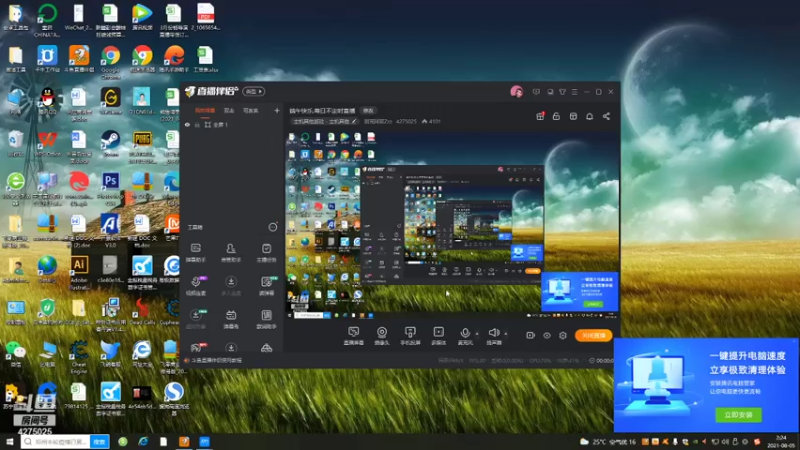800x450 pixels.
Task: Add a new scene with plus icon
Action: (x=277, y=110)
